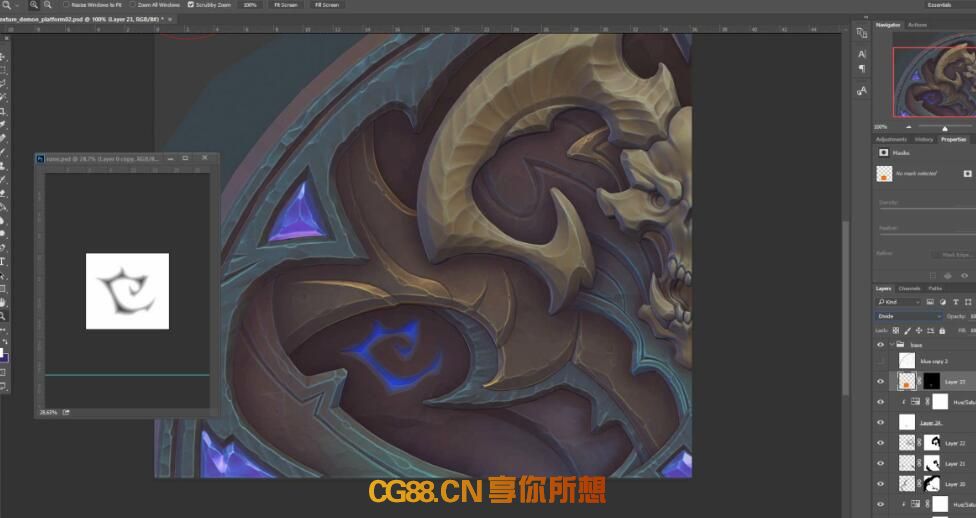This screenshot has width=976, height=518.
Task: Select the Type tool
Action: point(3,261)
